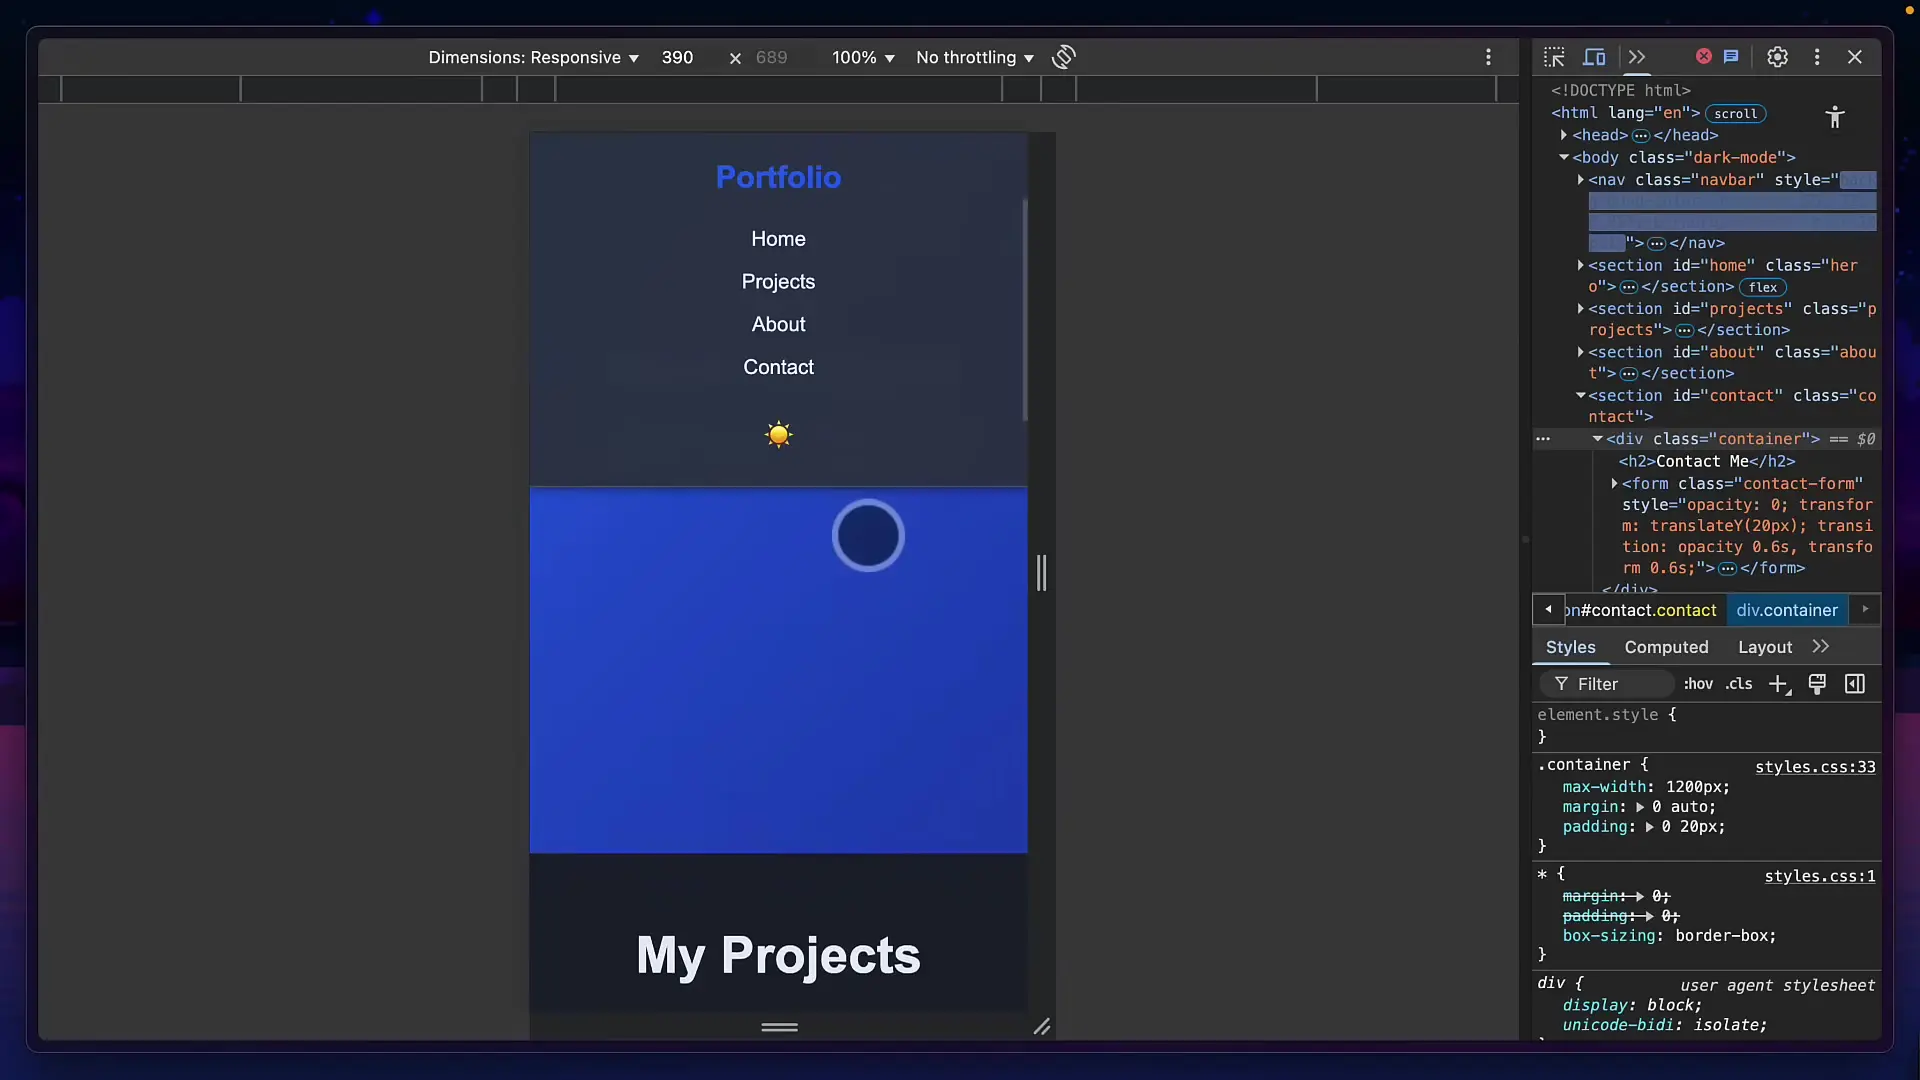Click the rotate screen icon
The height and width of the screenshot is (1080, 1920).
1064,57
